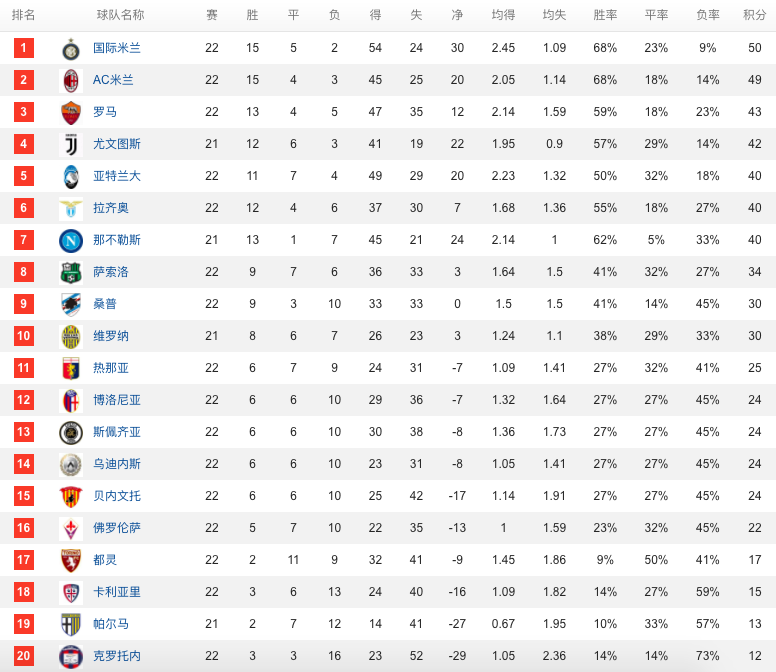Click the 尤文图斯 J logo icon
Viewport: 776px width, 672px height.
click(71, 144)
